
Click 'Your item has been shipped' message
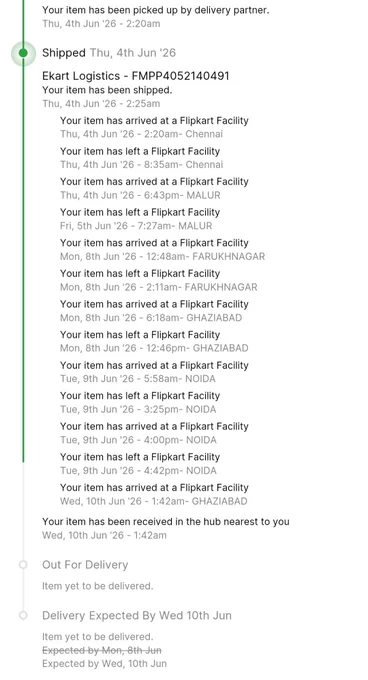[107, 90]
